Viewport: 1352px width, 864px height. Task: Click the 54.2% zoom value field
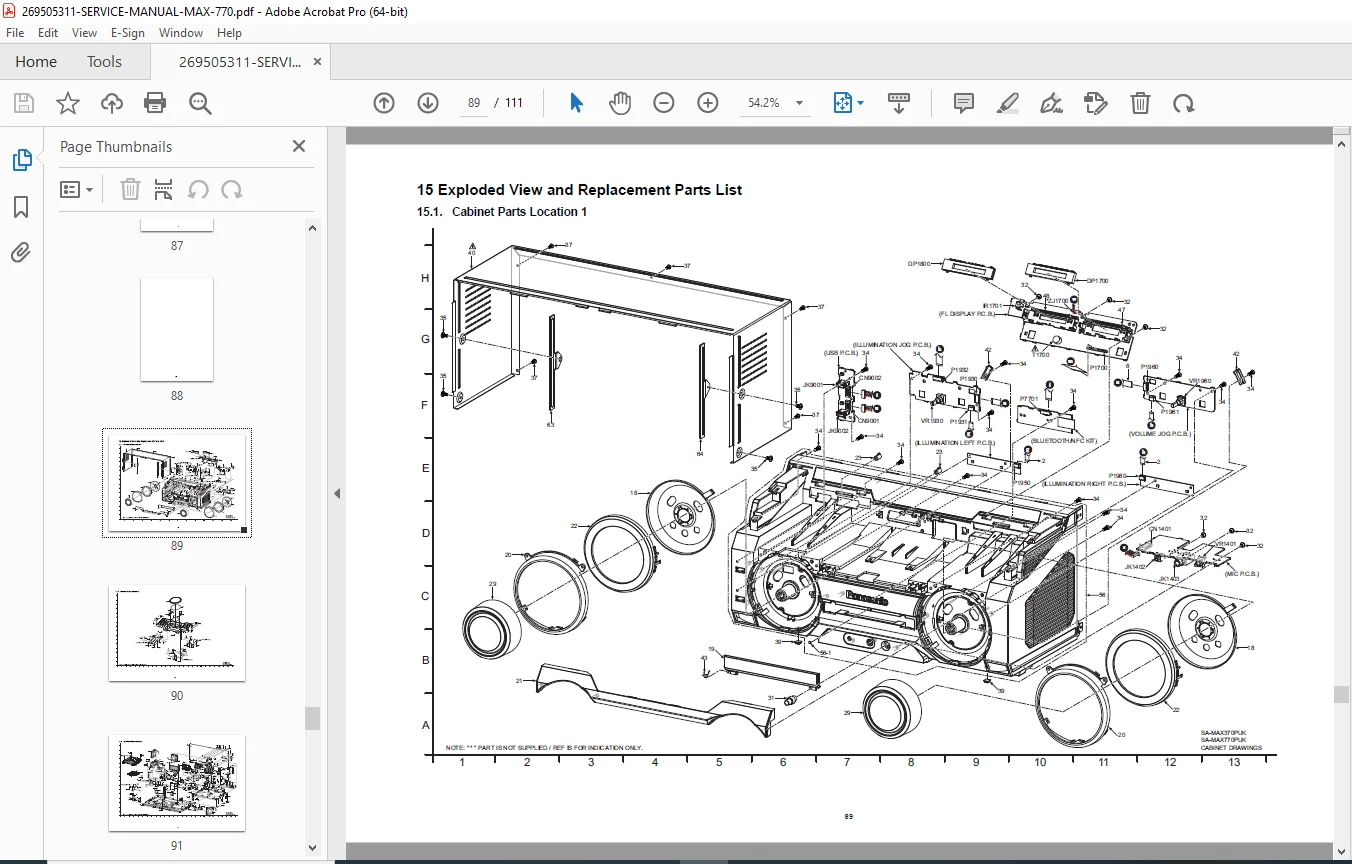click(x=764, y=103)
